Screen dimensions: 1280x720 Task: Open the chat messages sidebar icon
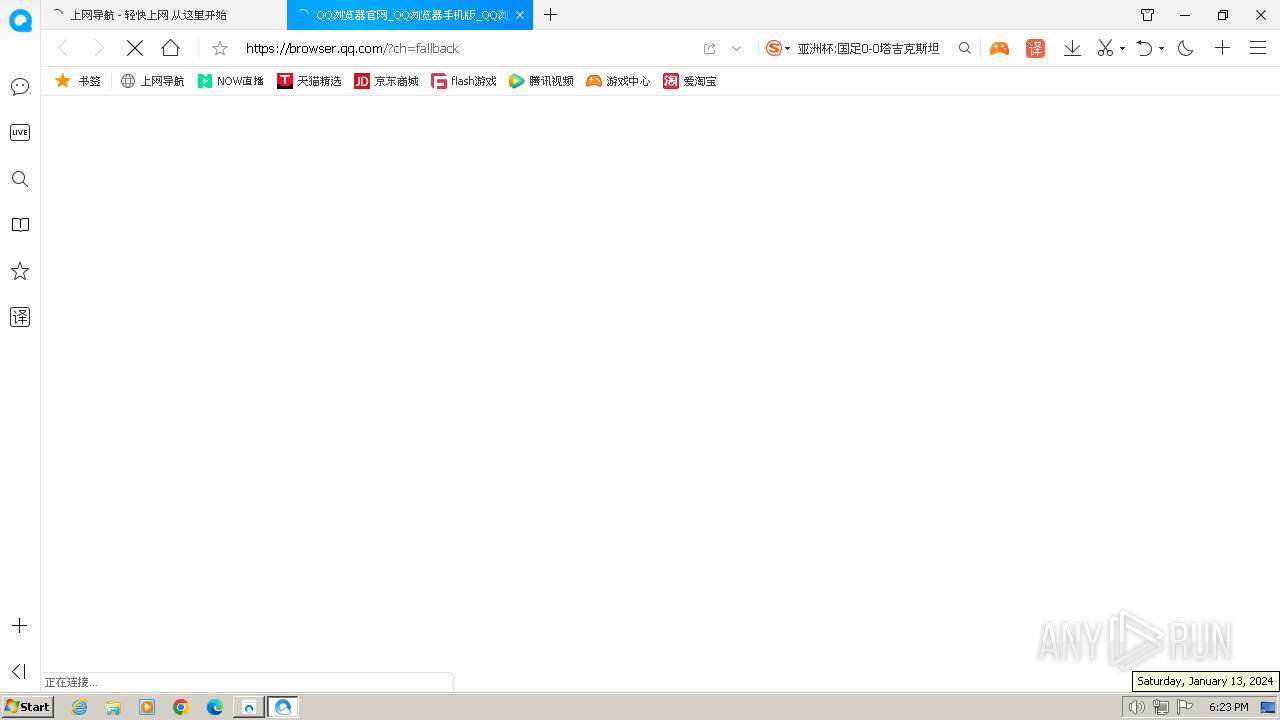[20, 87]
